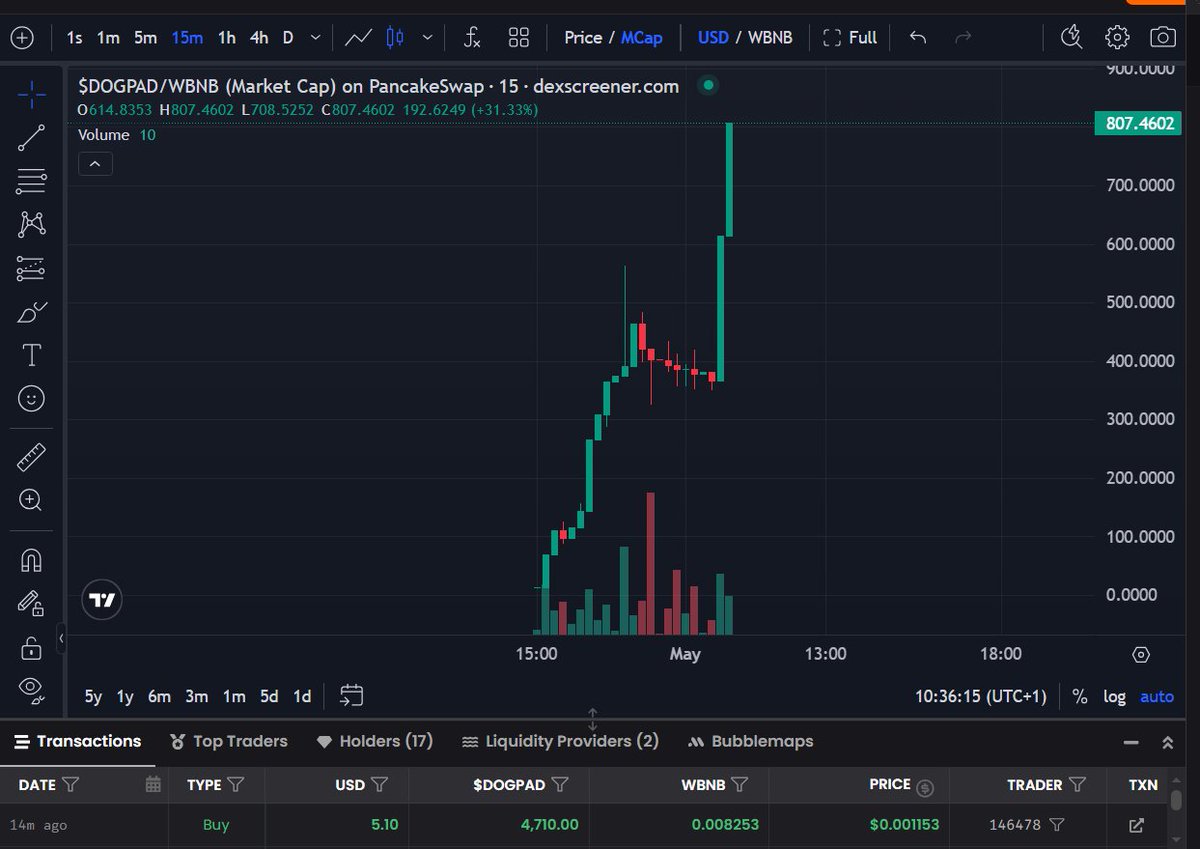Screen dimensions: 1200x849
Task: Switch chart to Price mode
Action: 583,38
